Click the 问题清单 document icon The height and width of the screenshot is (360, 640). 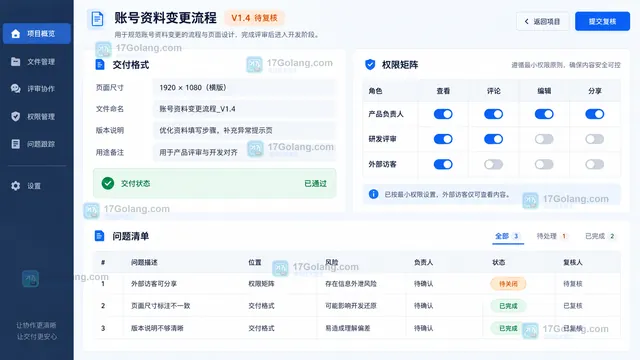click(99, 236)
